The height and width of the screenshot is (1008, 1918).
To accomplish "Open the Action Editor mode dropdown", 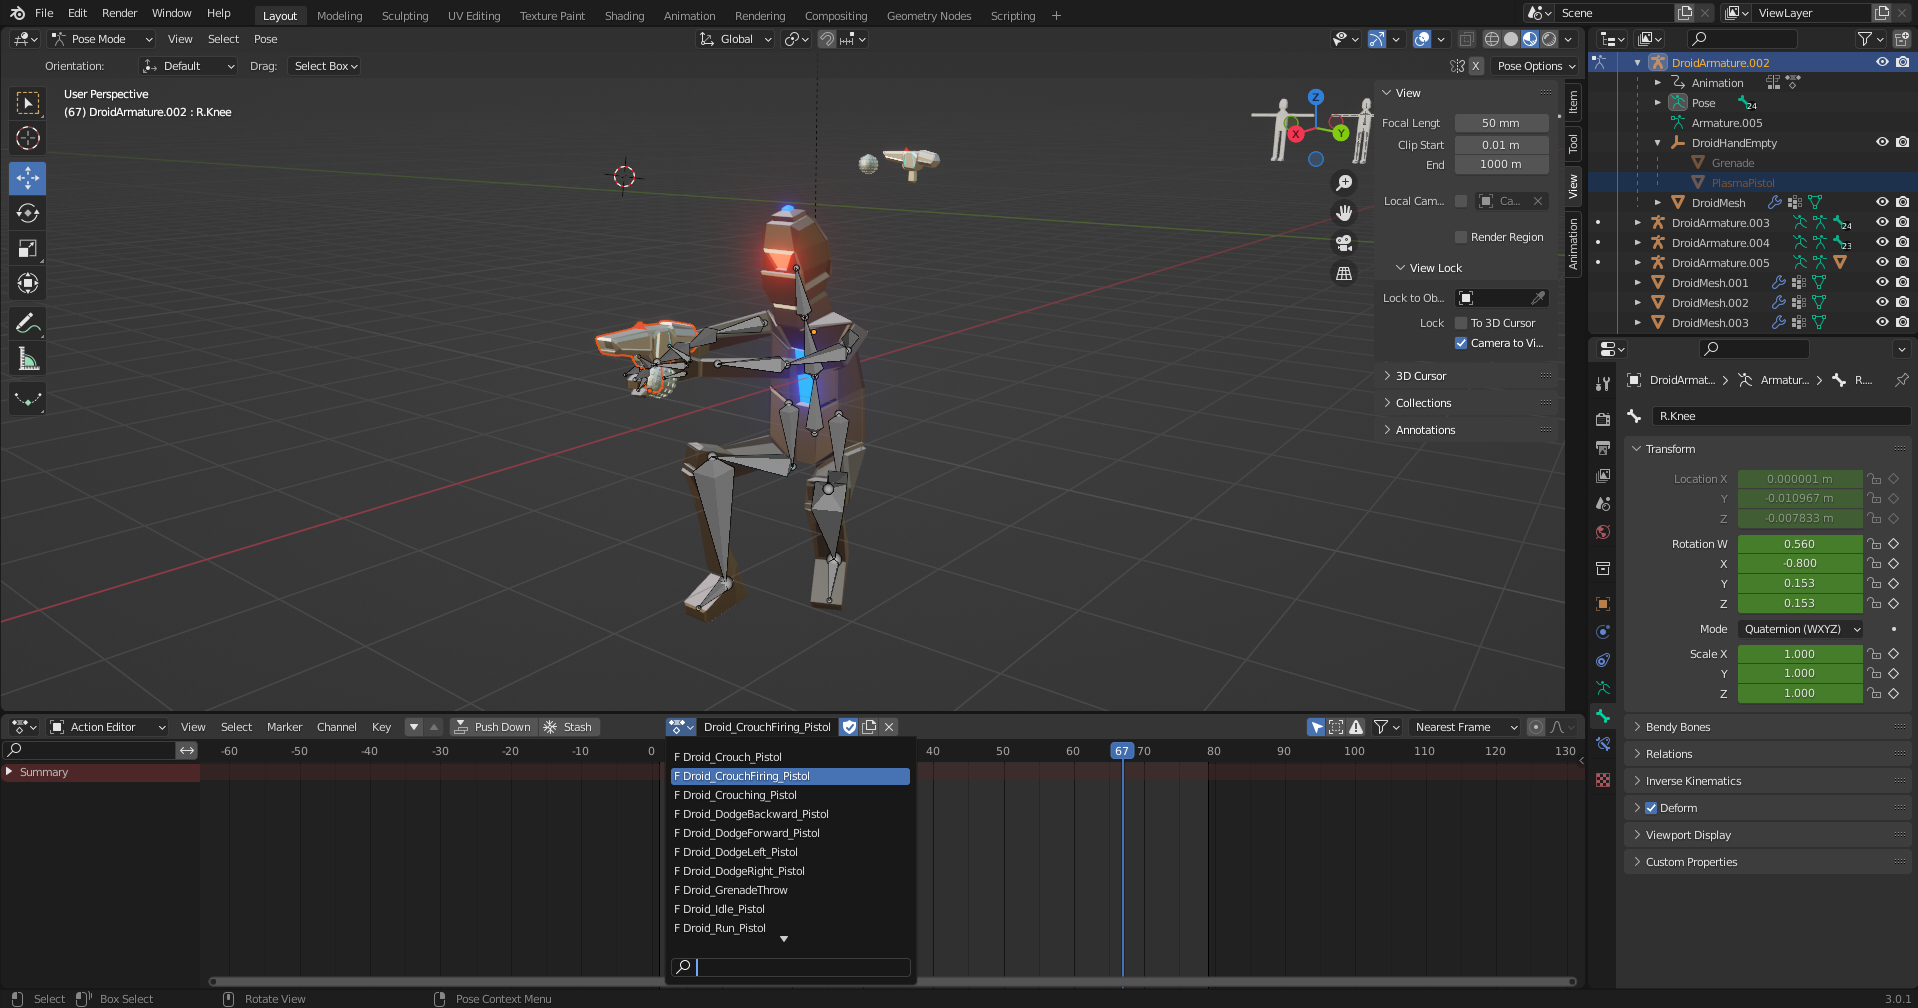I will point(107,727).
